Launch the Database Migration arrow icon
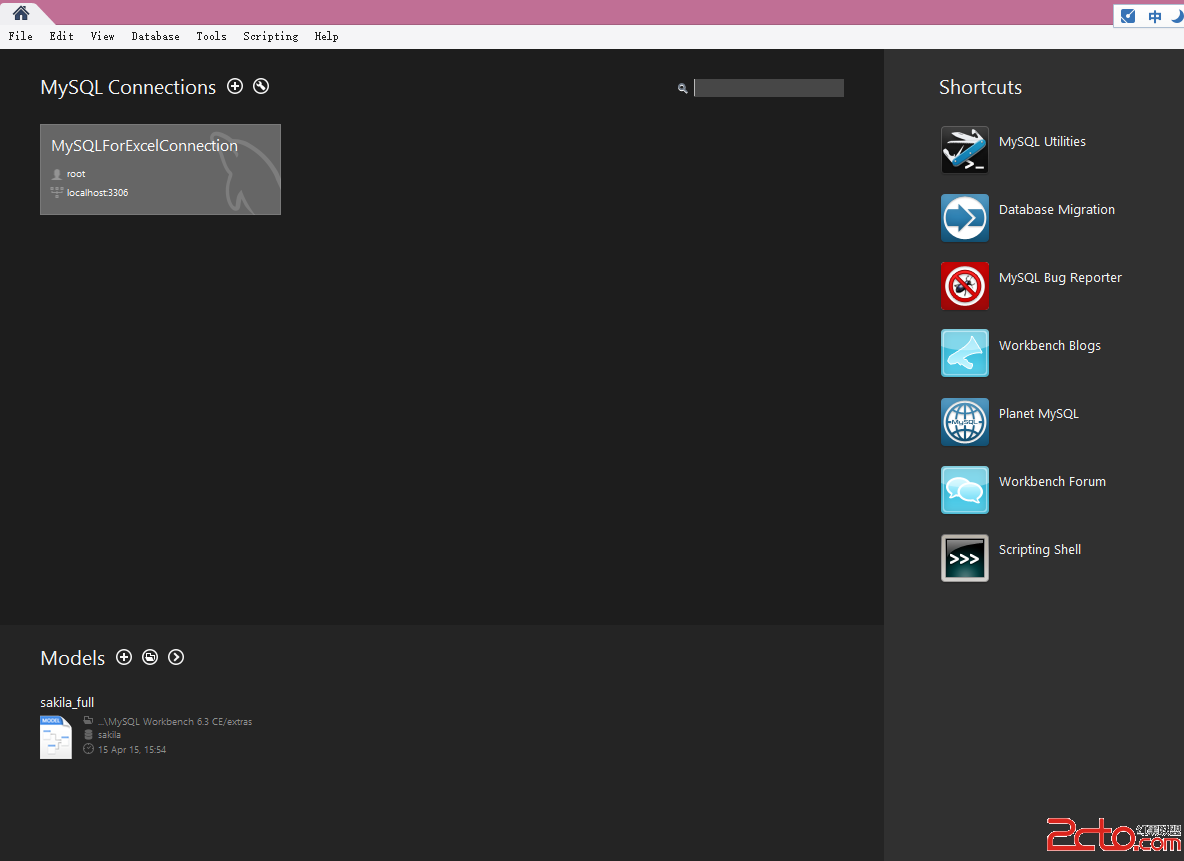The image size is (1184, 861). coord(964,218)
